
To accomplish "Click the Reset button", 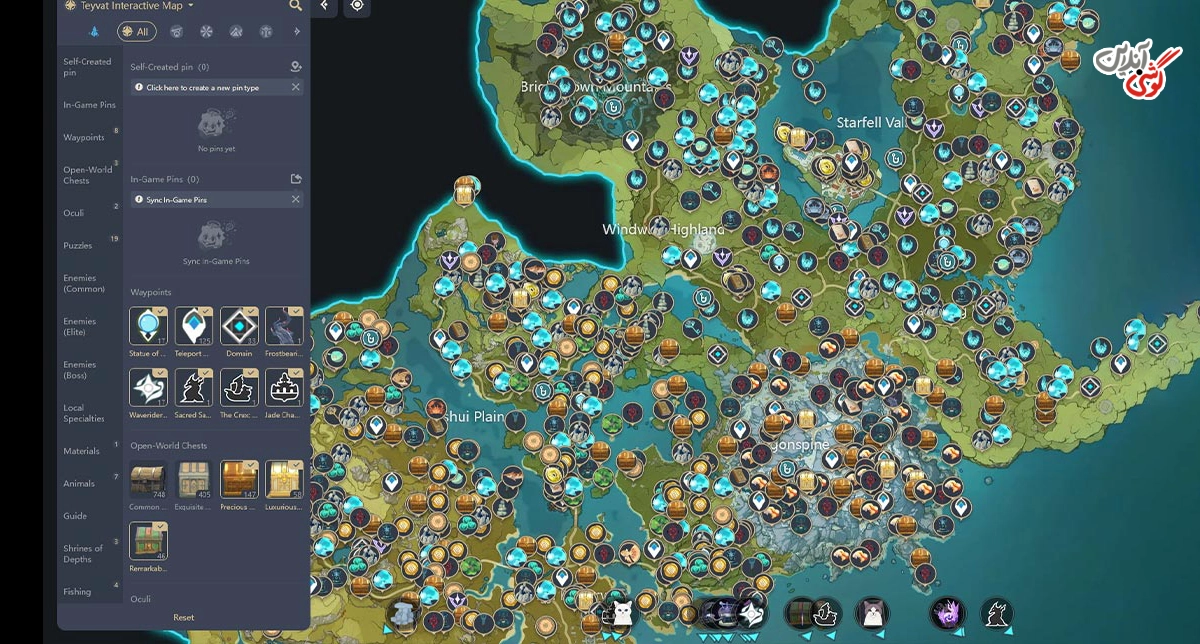I will pos(184,617).
